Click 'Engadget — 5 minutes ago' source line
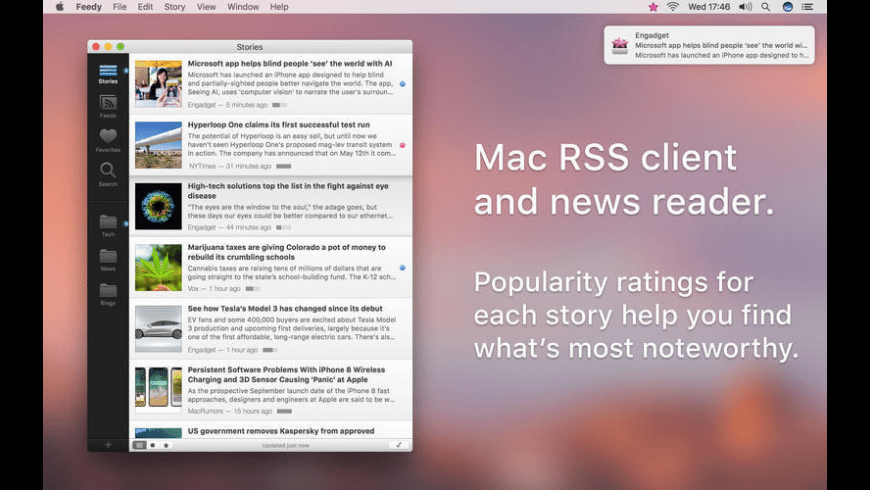Viewport: 870px width, 490px height. pyautogui.click(x=227, y=105)
